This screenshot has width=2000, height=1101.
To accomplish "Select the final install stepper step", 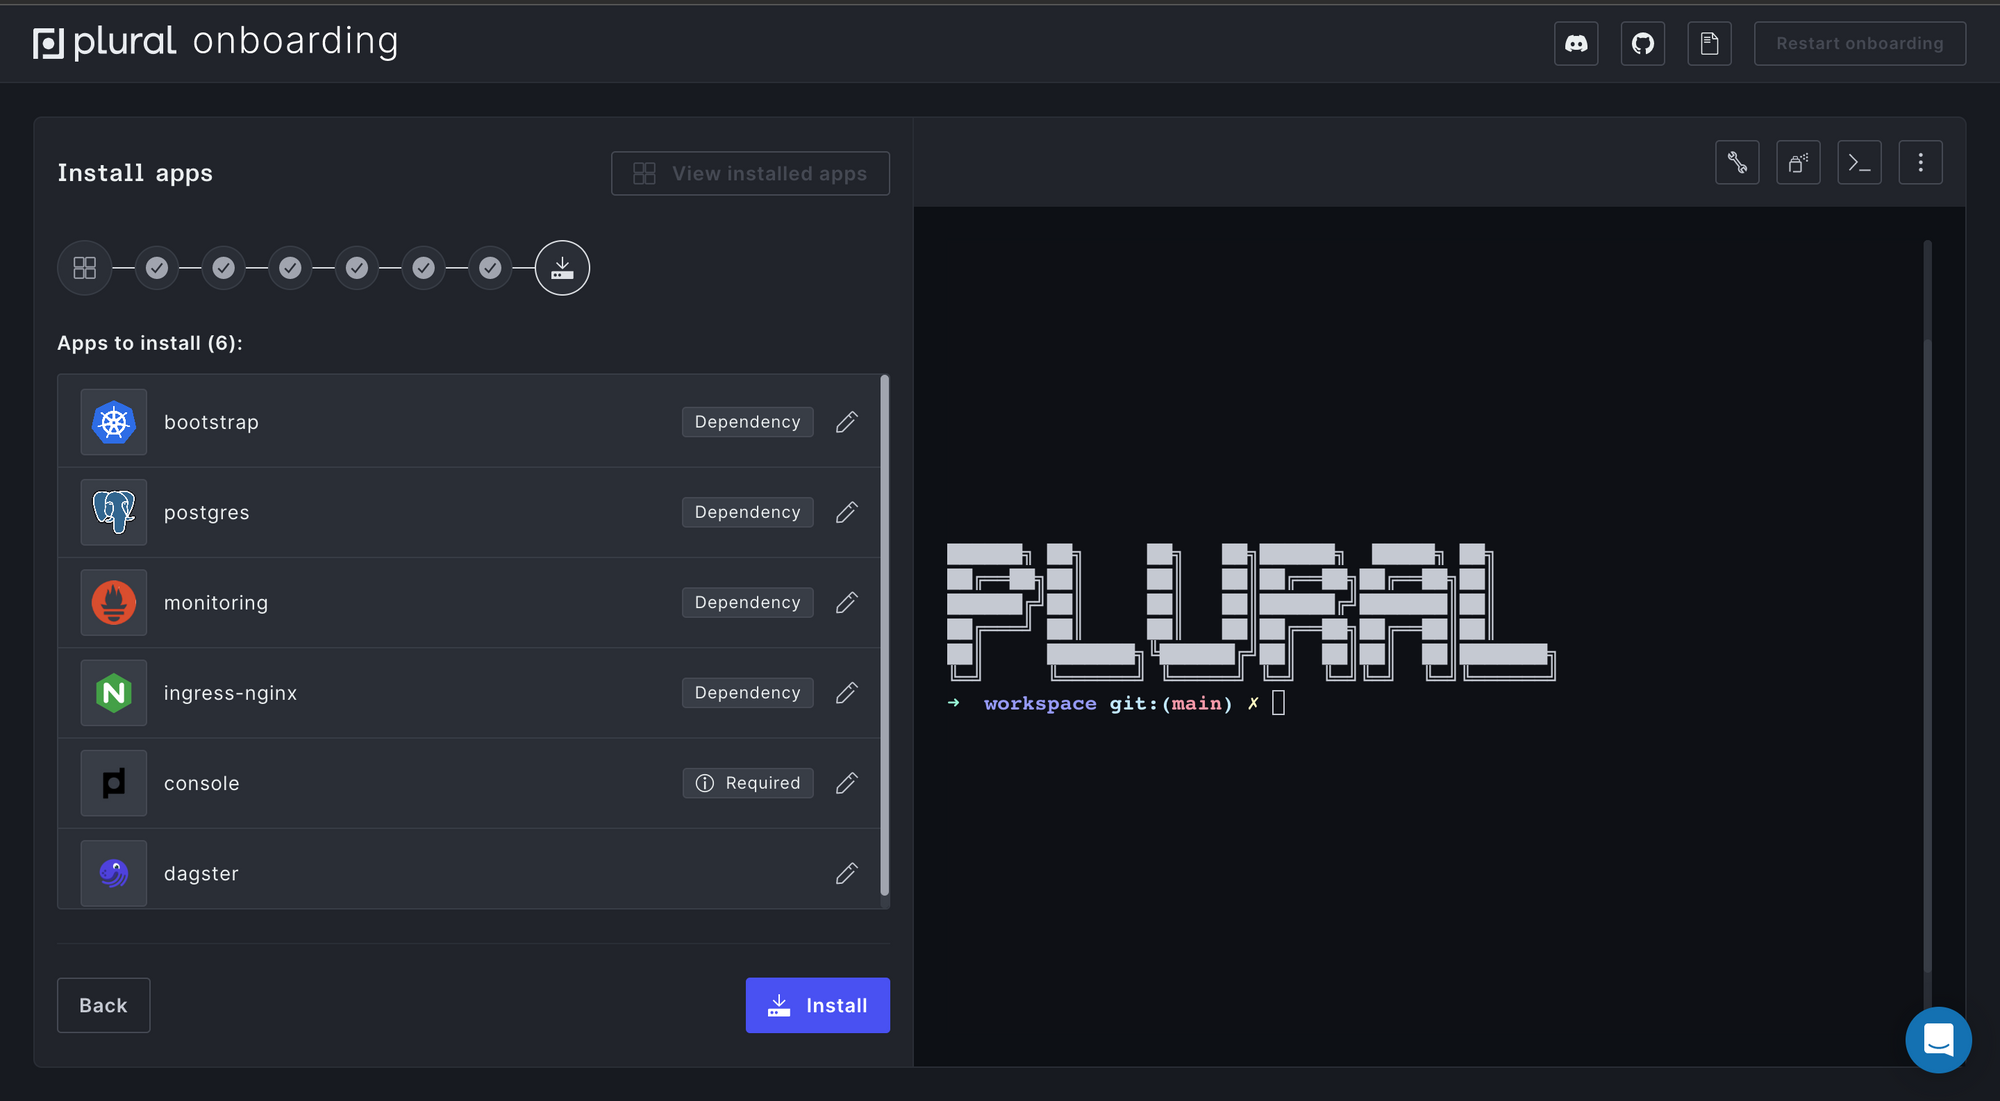I will [x=562, y=268].
